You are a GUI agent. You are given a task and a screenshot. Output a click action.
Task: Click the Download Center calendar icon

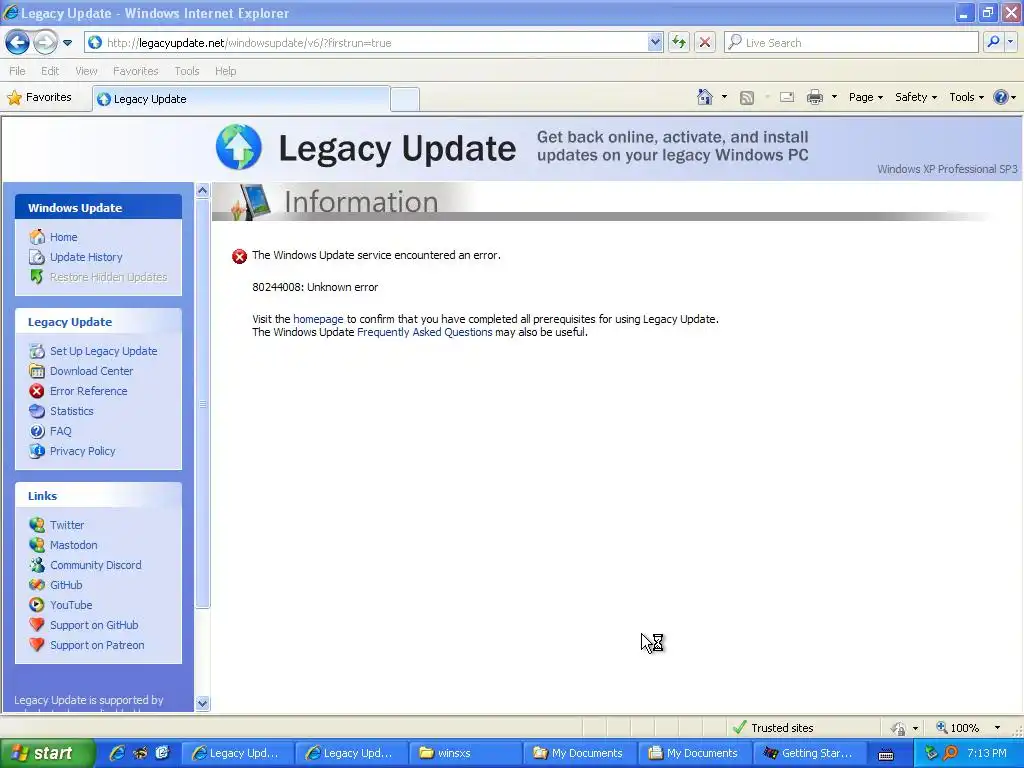[x=37, y=371]
